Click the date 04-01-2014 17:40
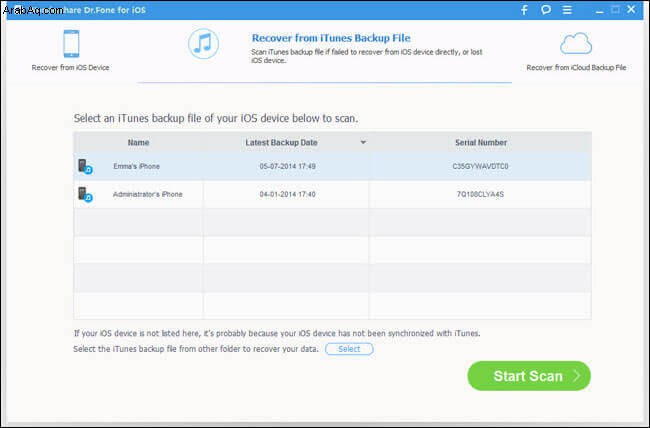This screenshot has height=428, width=650. tap(287, 194)
